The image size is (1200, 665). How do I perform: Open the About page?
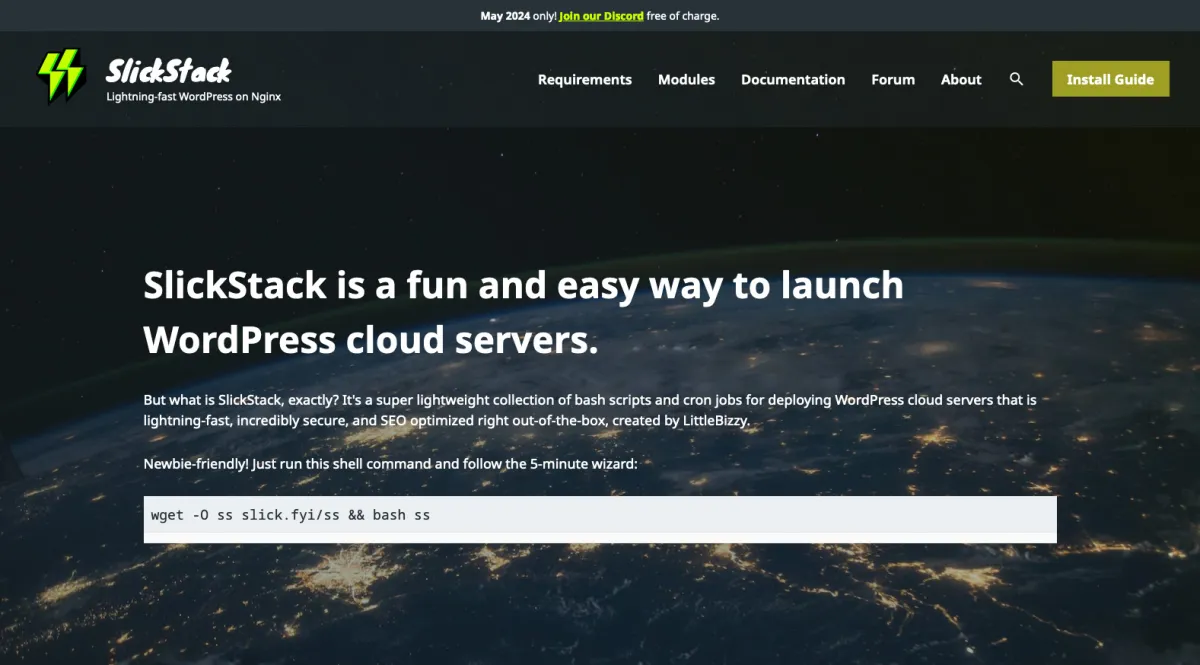961,80
